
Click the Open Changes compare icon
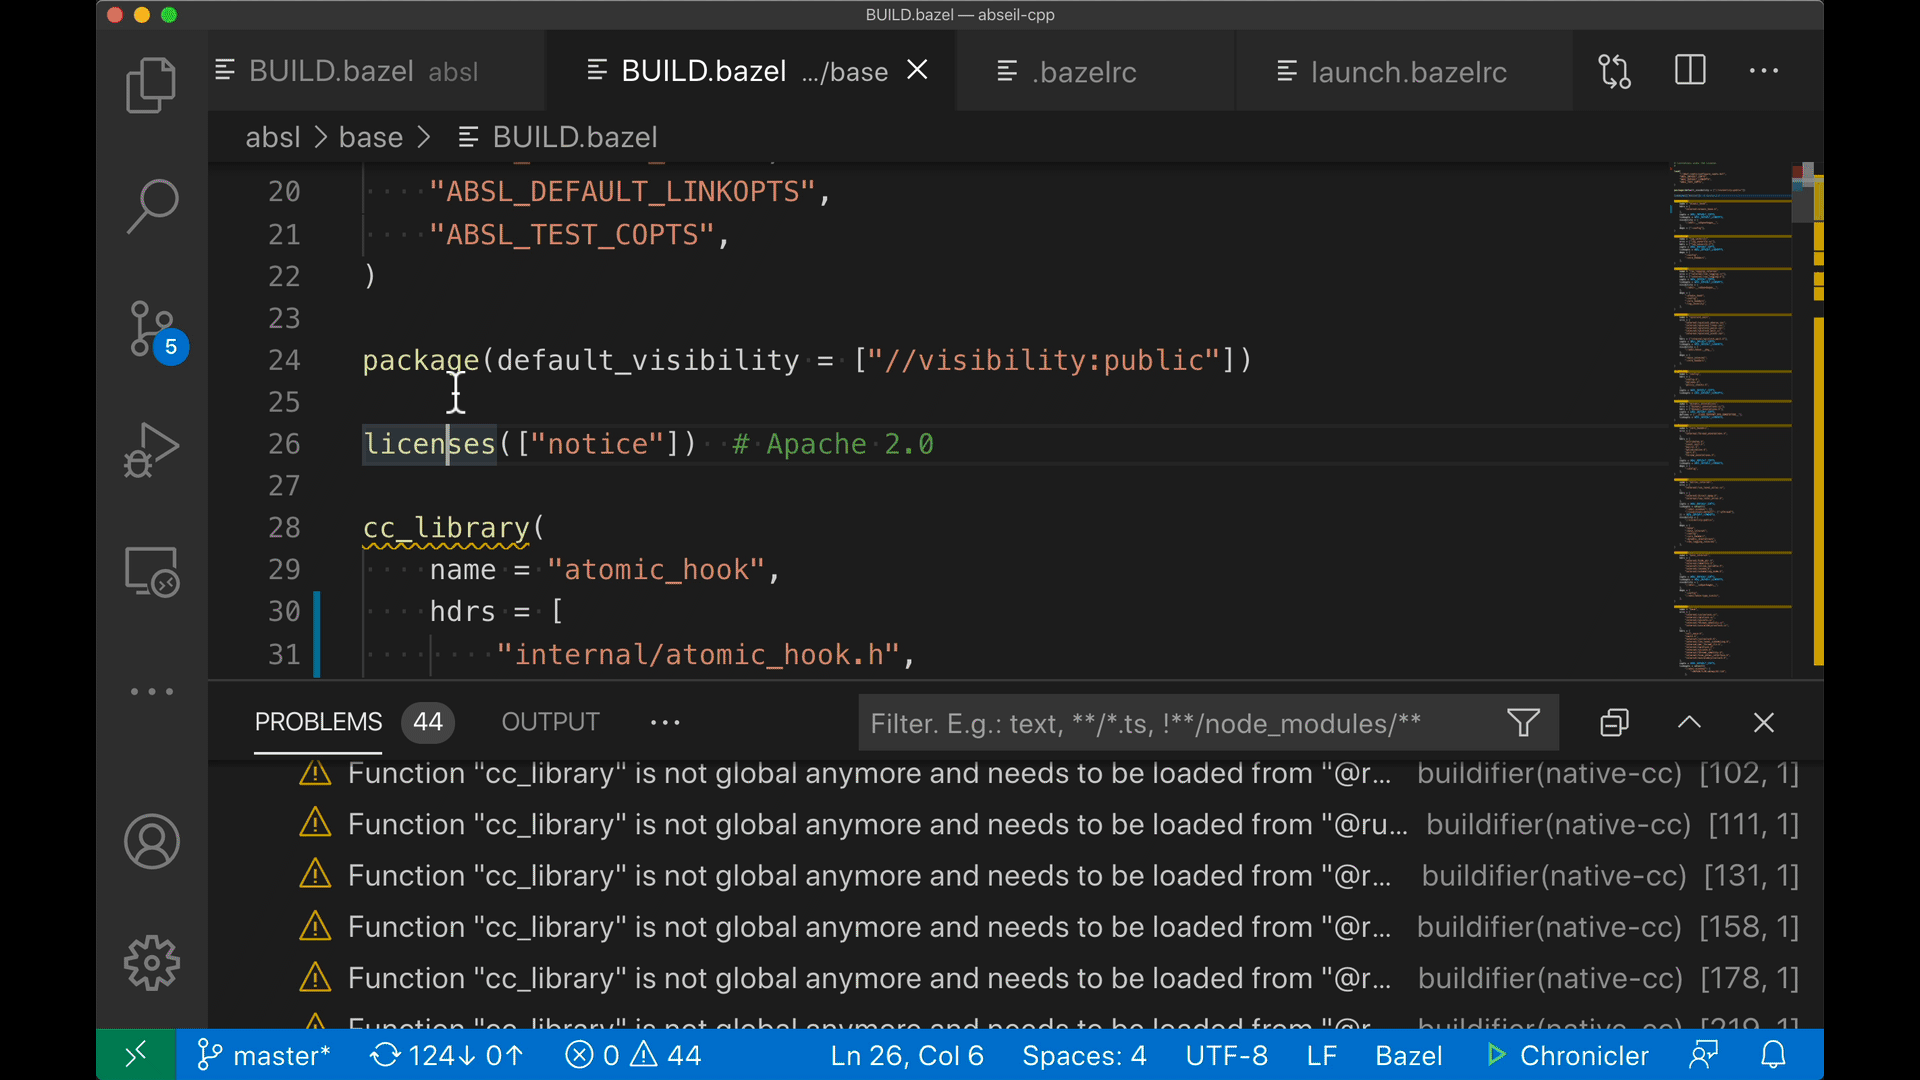[1614, 71]
